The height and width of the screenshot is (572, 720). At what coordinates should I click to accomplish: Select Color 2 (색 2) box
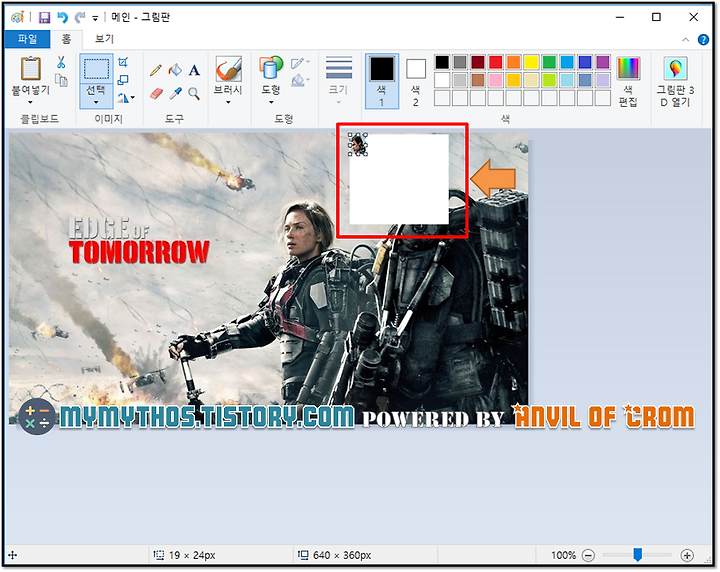[x=416, y=81]
